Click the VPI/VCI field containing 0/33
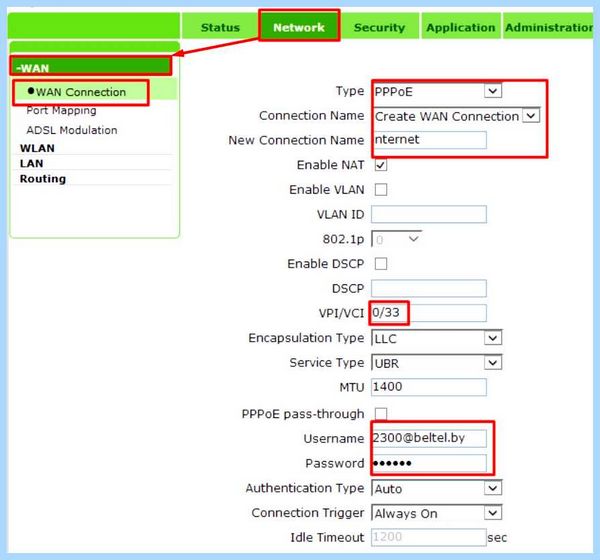 pos(429,313)
